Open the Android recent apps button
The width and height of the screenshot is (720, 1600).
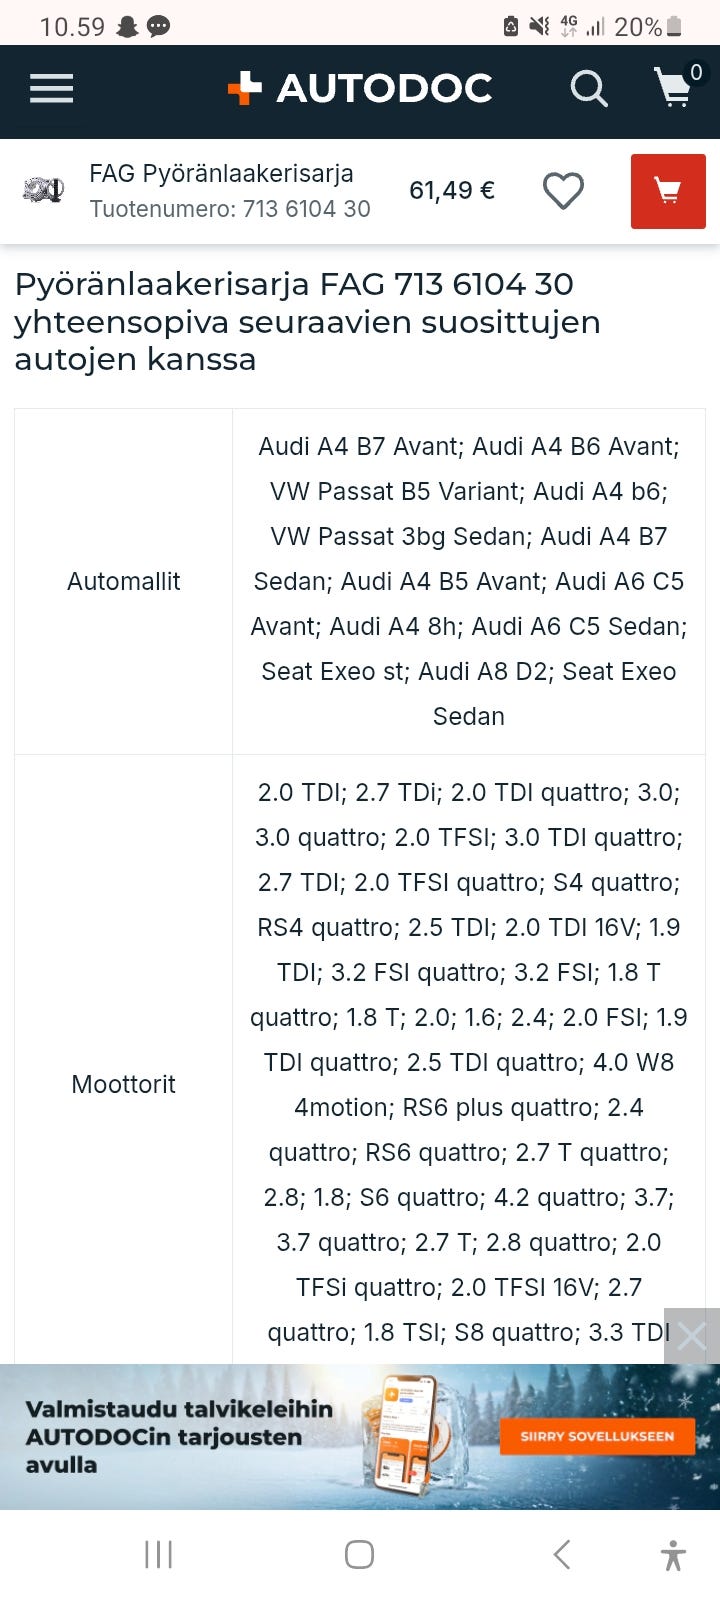[x=159, y=1554]
